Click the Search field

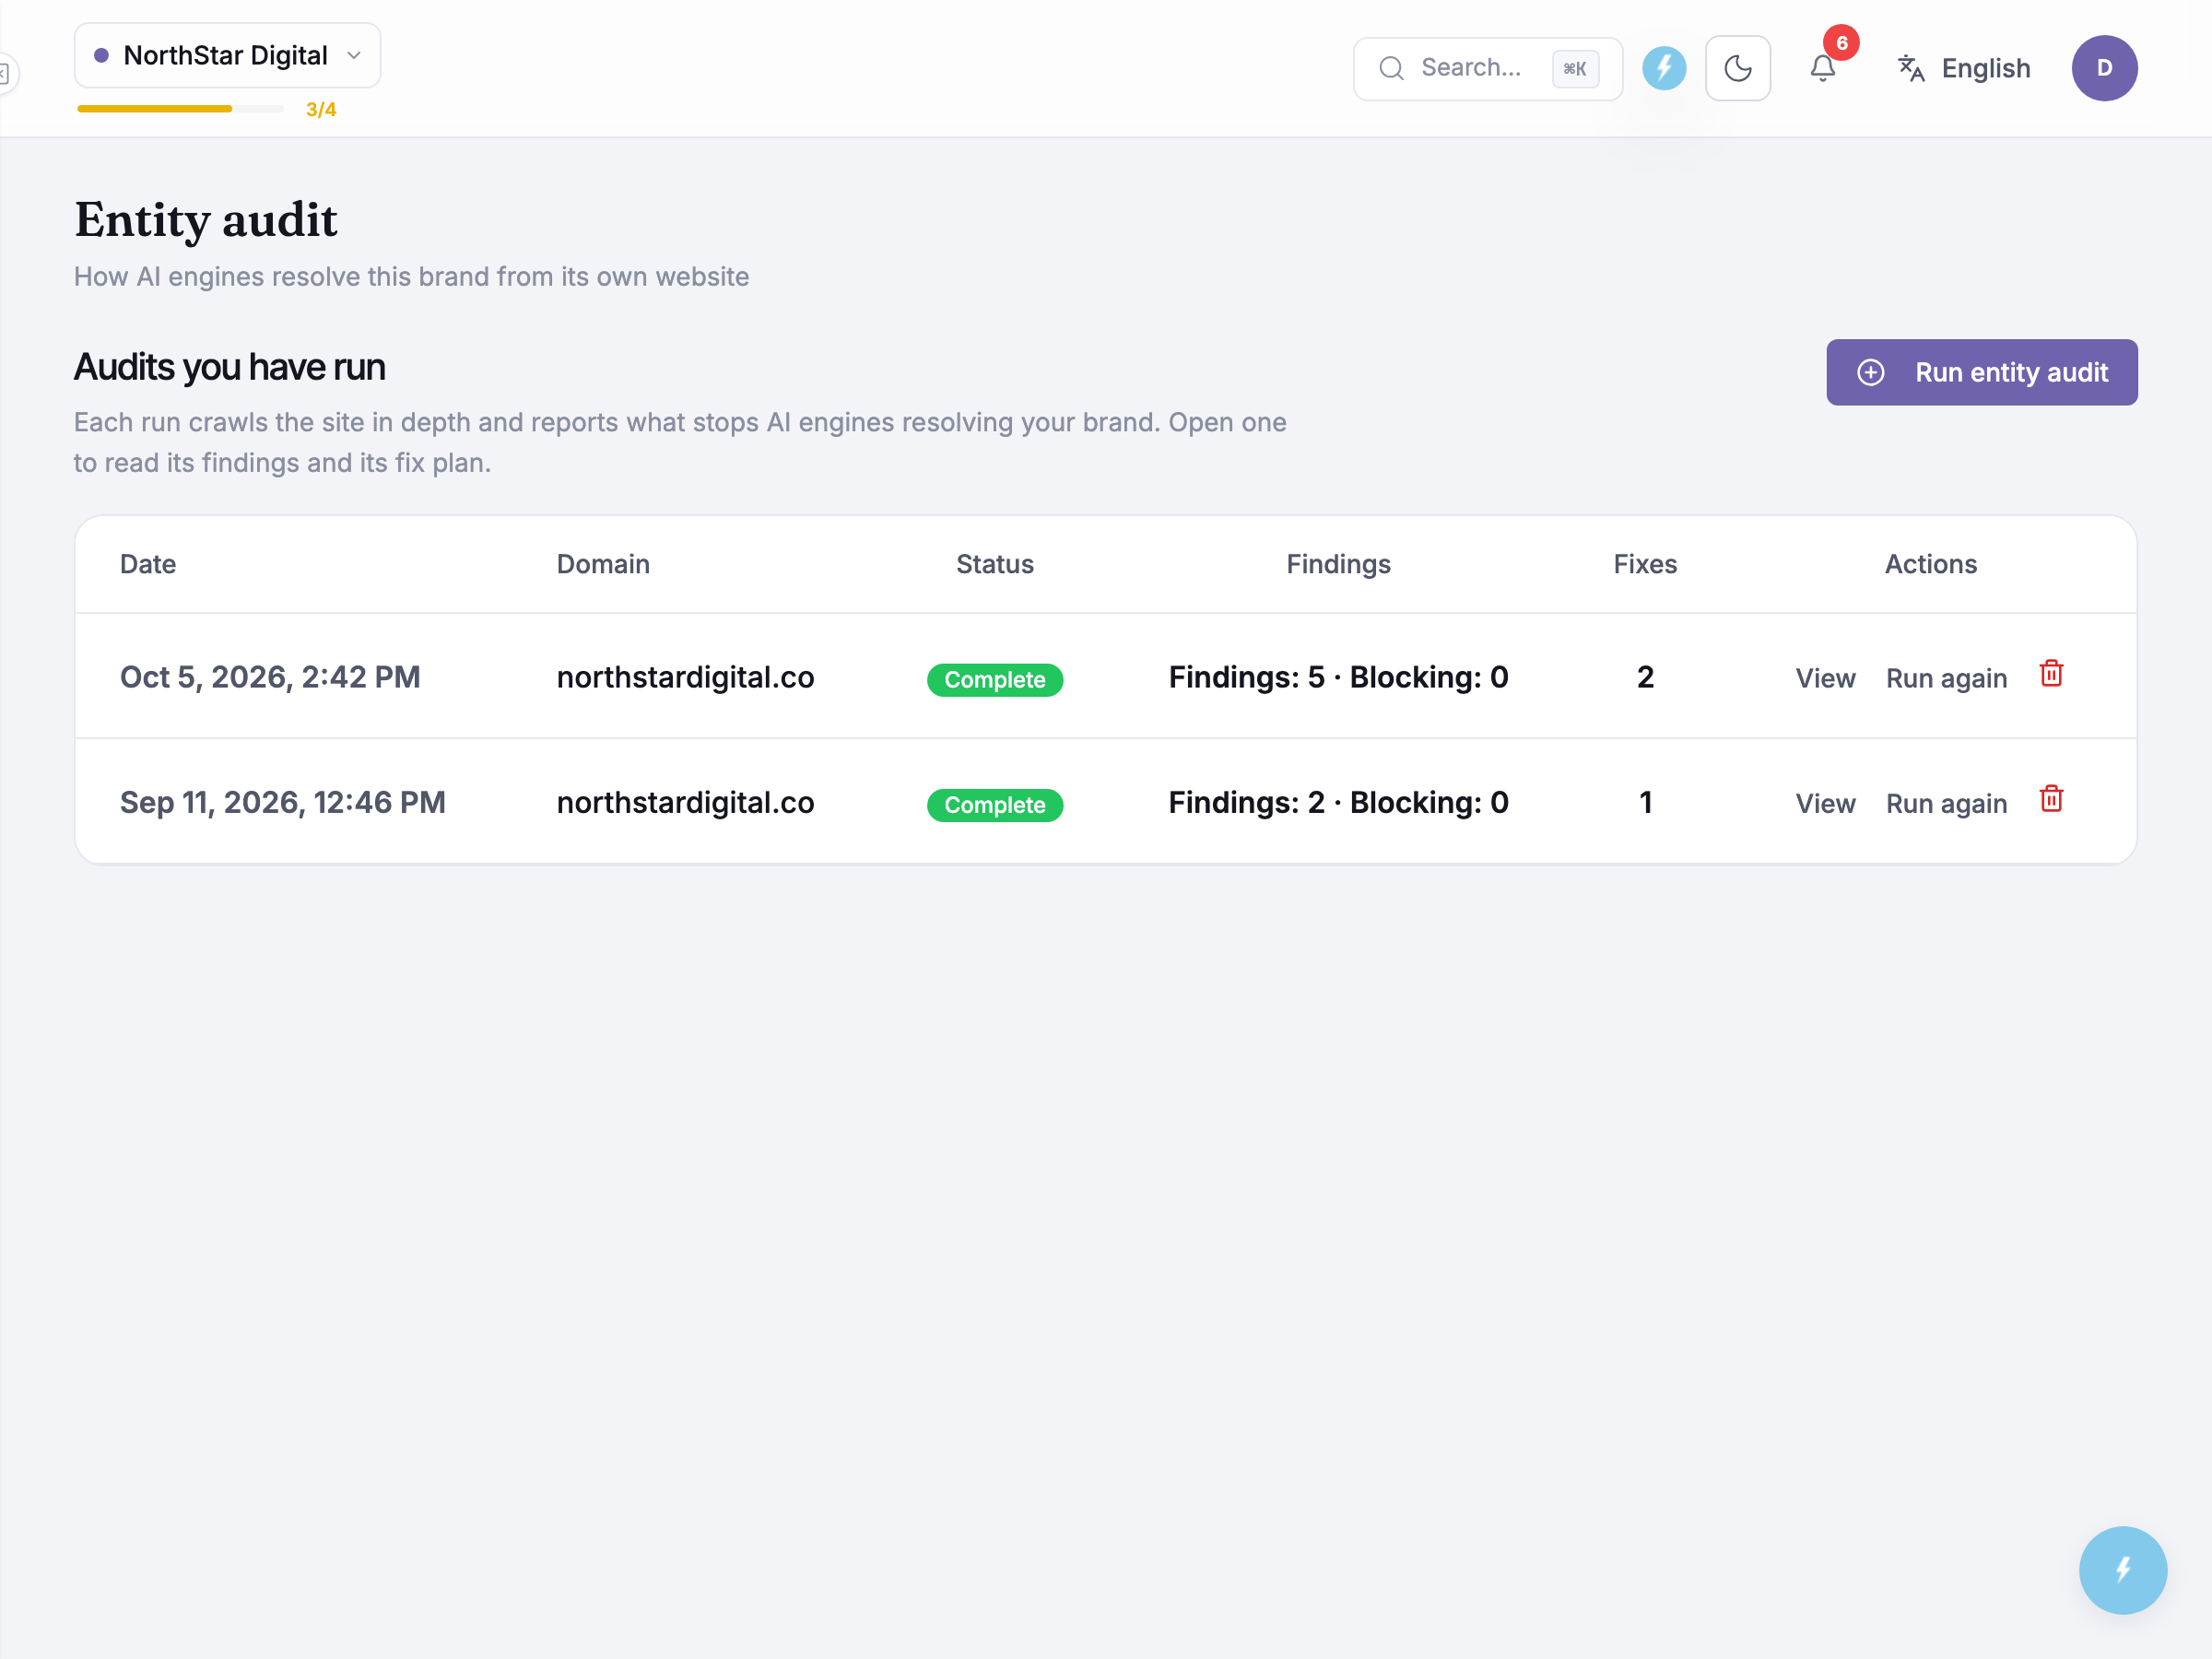(1487, 68)
